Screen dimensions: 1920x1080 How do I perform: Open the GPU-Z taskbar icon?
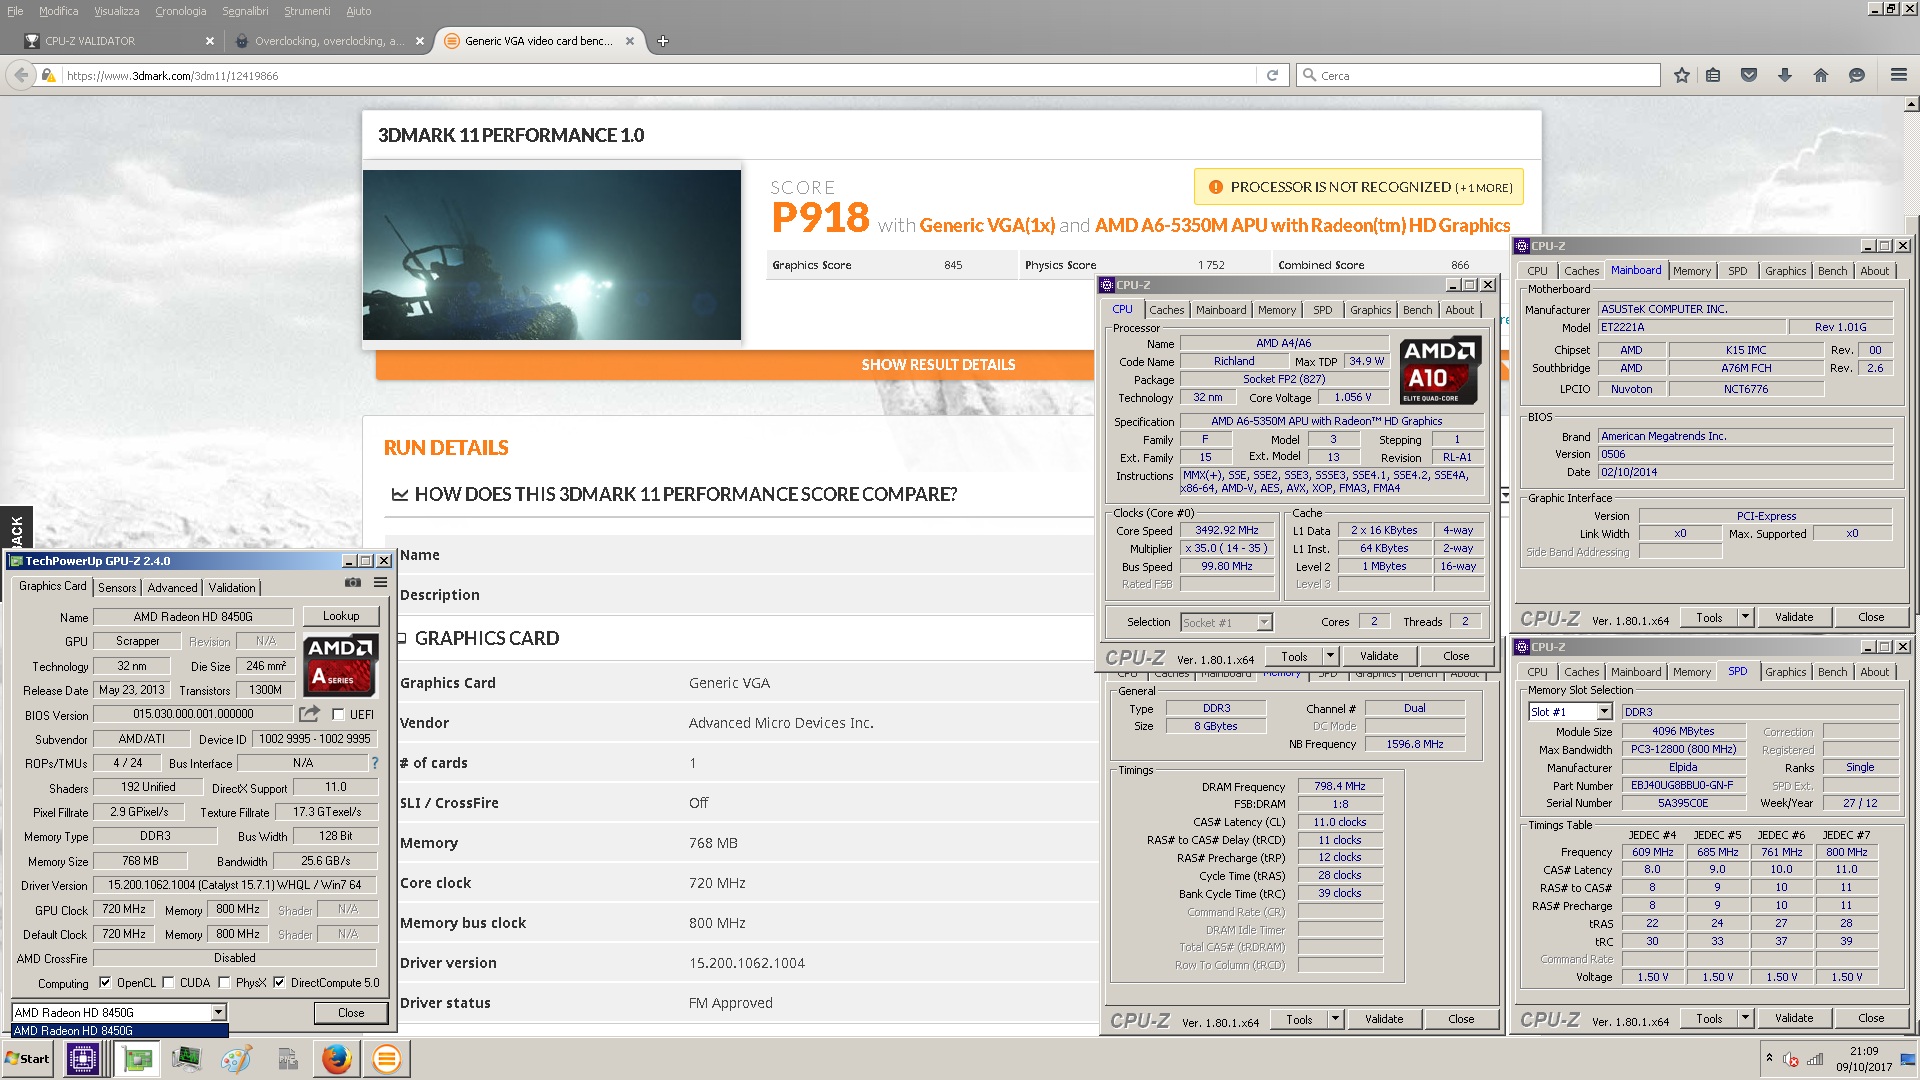137,1059
